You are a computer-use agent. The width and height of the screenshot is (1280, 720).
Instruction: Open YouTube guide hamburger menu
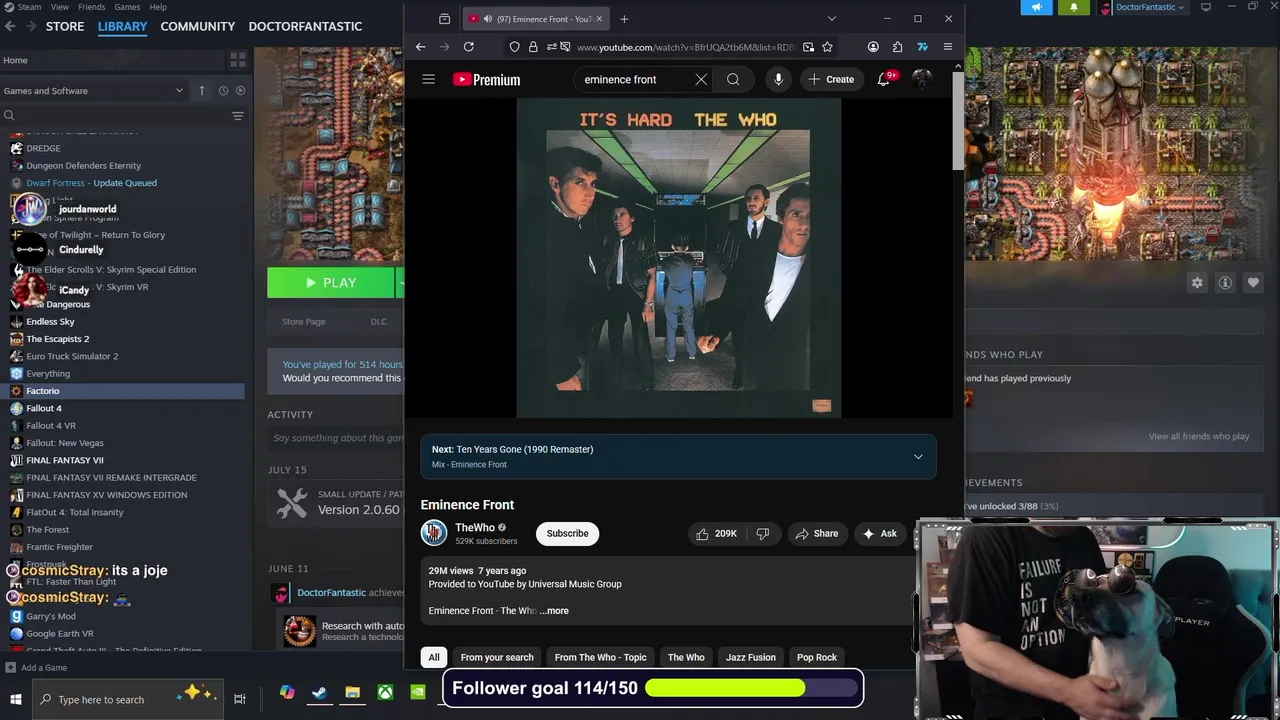click(428, 79)
